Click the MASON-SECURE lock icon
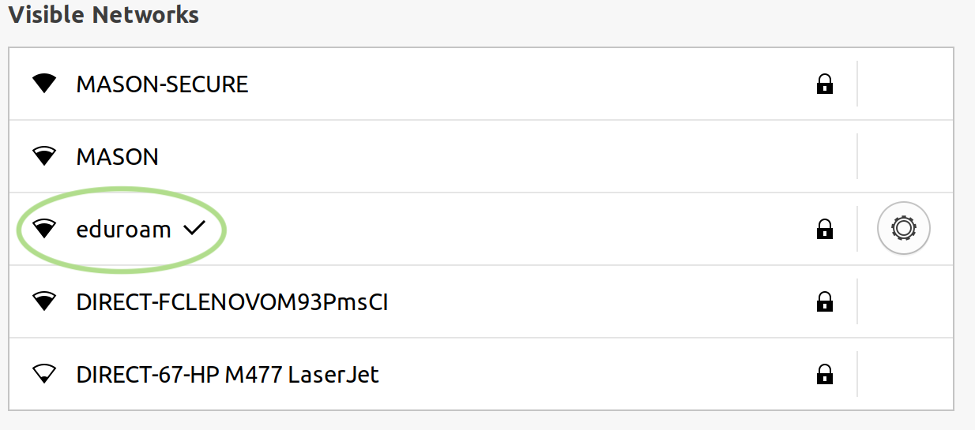This screenshot has width=977, height=431. (824, 85)
